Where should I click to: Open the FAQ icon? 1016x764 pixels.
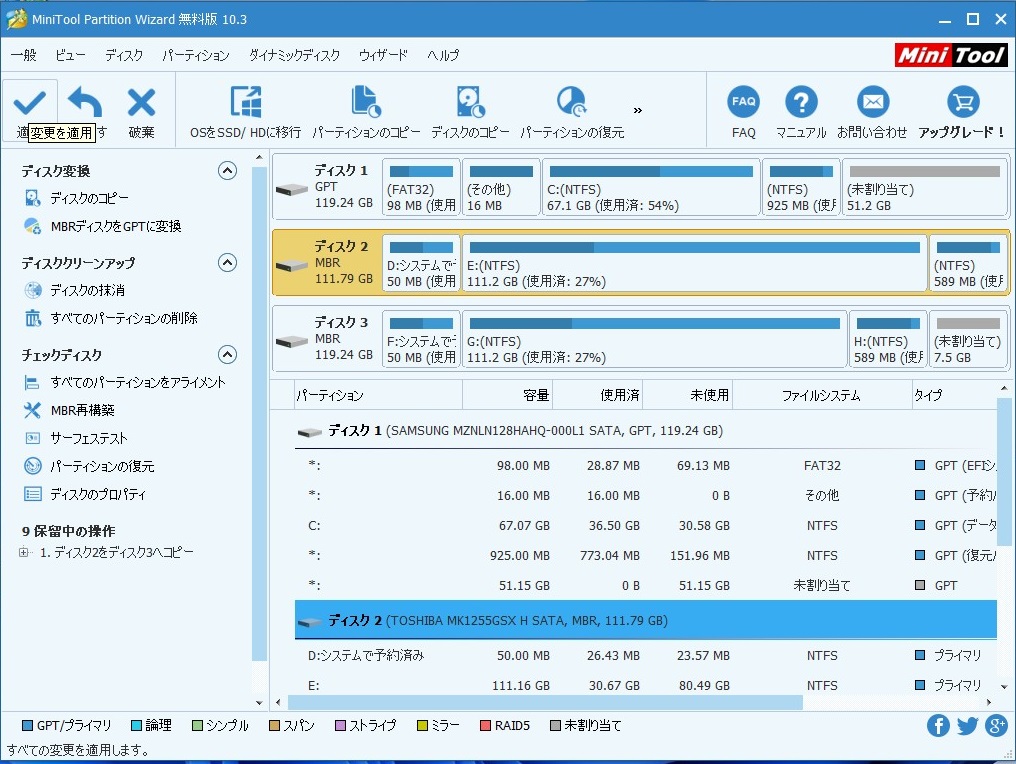click(743, 102)
